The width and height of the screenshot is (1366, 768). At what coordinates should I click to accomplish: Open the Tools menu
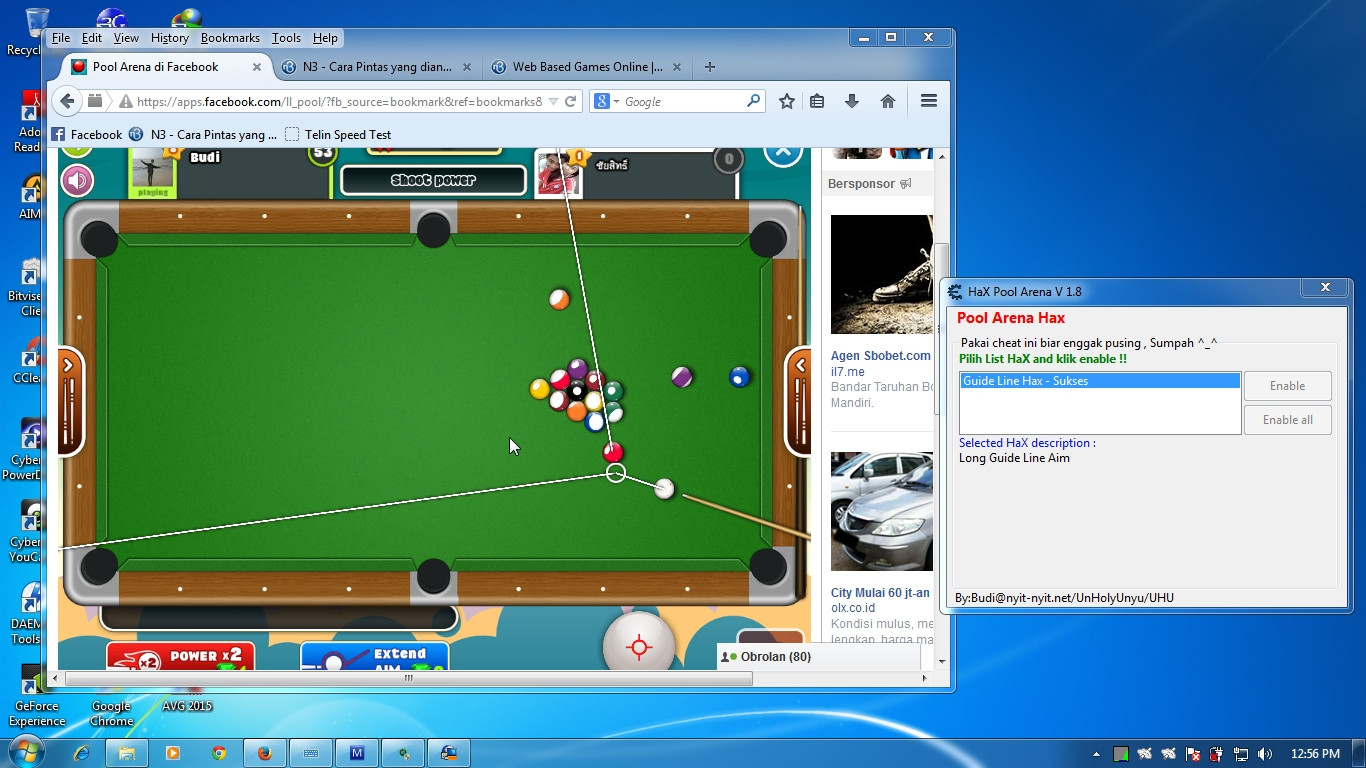286,38
